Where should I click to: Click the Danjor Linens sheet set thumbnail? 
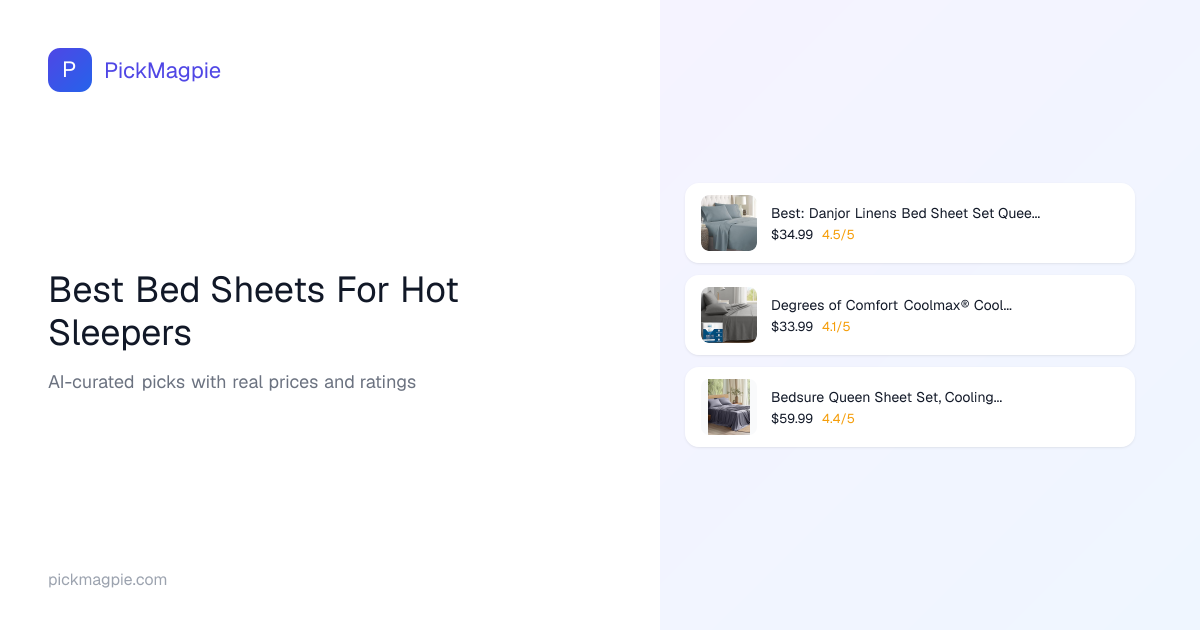coord(729,223)
